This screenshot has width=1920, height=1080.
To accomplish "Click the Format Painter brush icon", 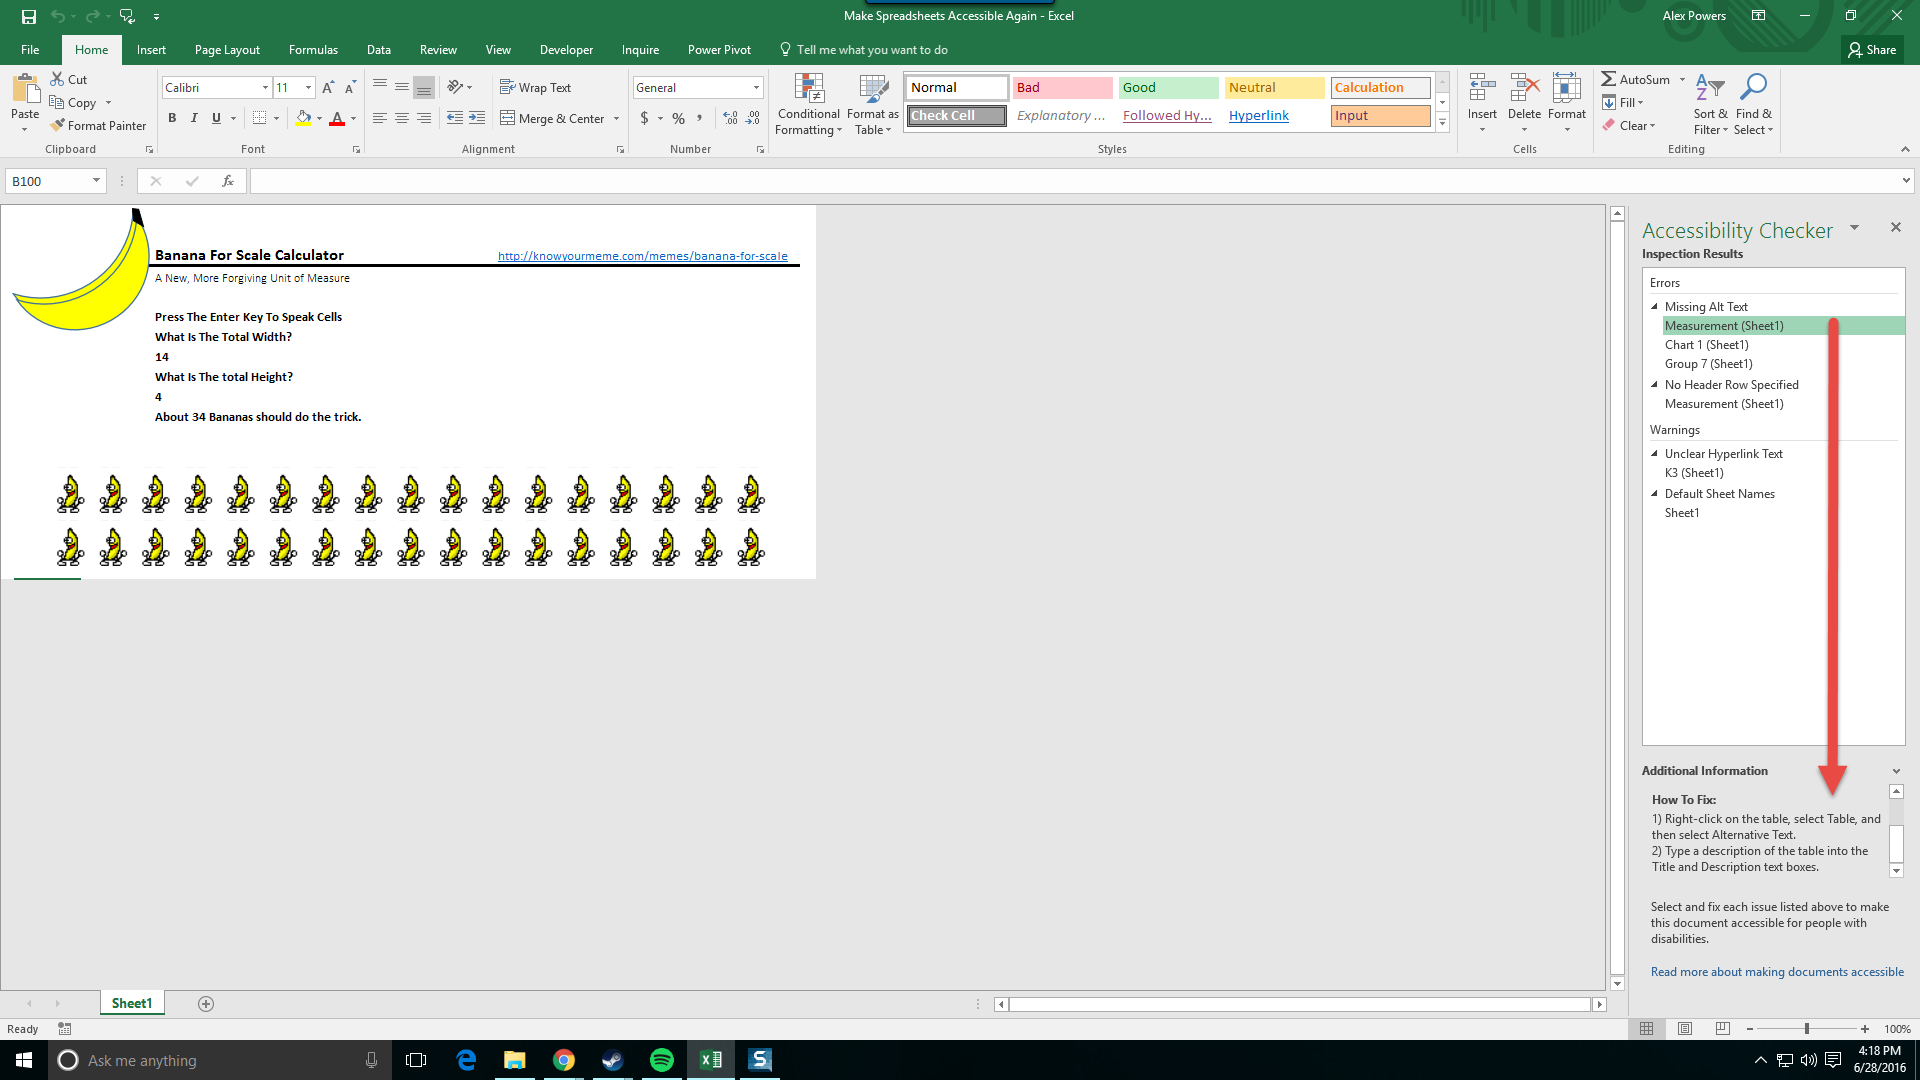I will [58, 125].
